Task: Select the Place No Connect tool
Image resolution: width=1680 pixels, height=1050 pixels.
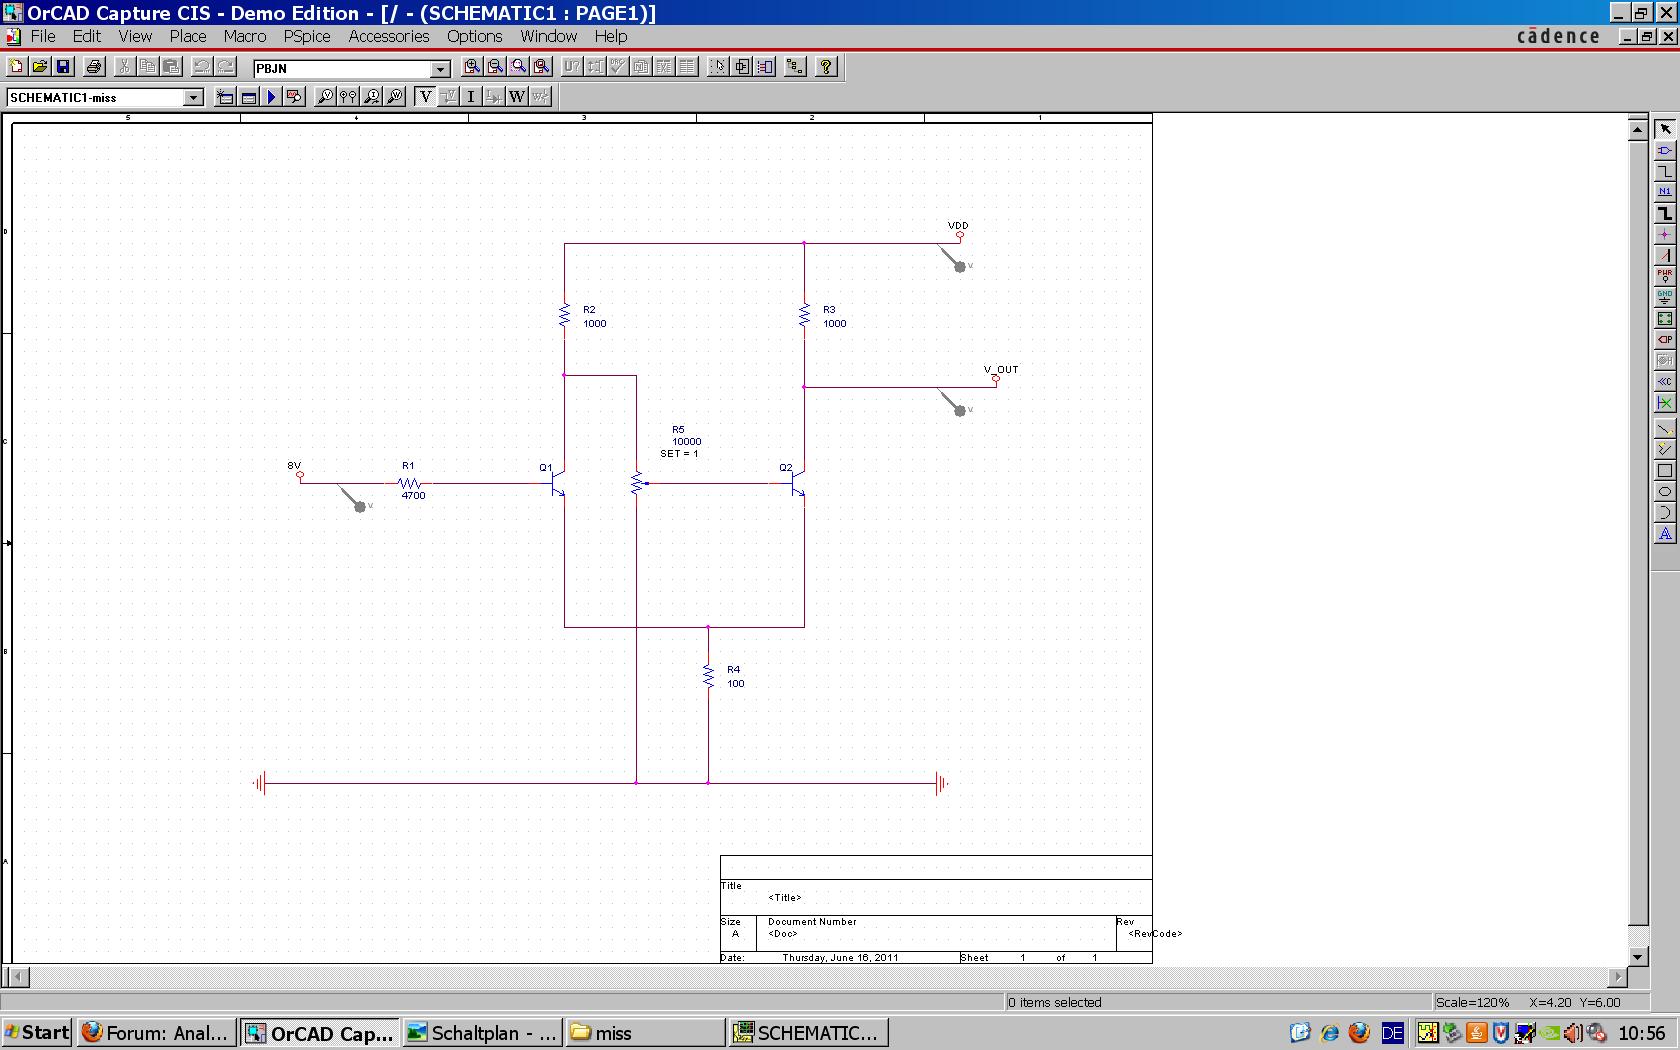Action: [1665, 402]
